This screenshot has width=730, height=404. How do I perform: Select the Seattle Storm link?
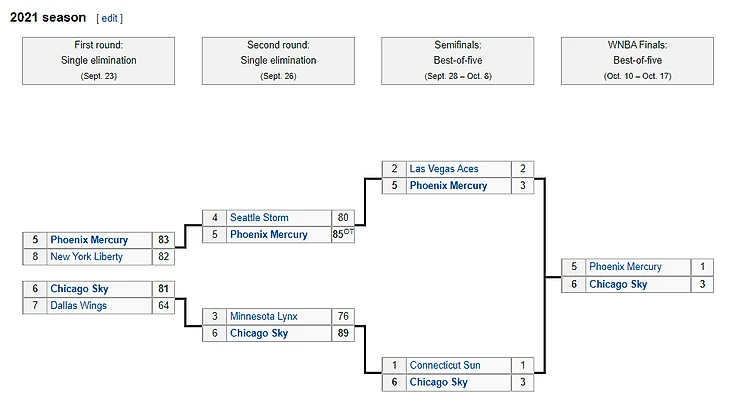(x=259, y=217)
